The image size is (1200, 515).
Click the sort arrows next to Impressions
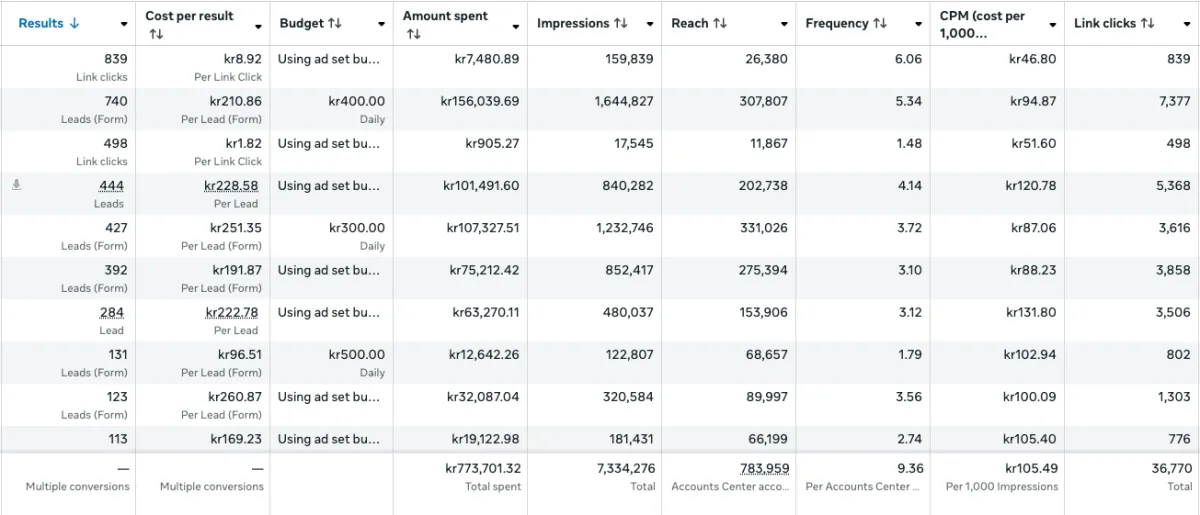point(621,23)
